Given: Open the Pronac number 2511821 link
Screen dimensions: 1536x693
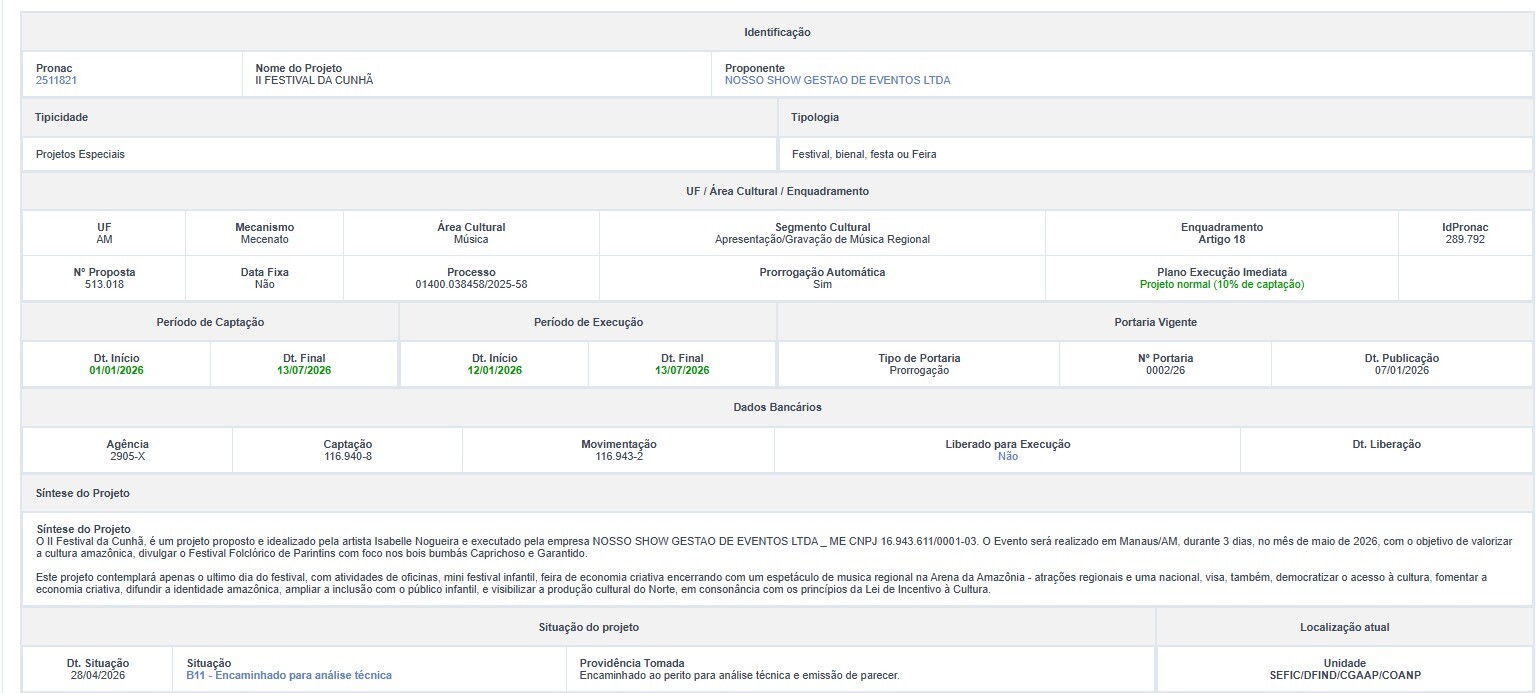Looking at the screenshot, I should click(56, 80).
